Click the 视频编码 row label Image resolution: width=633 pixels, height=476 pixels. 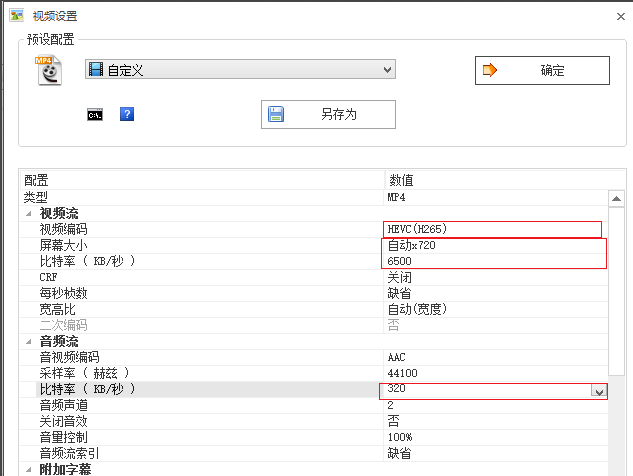[63, 229]
